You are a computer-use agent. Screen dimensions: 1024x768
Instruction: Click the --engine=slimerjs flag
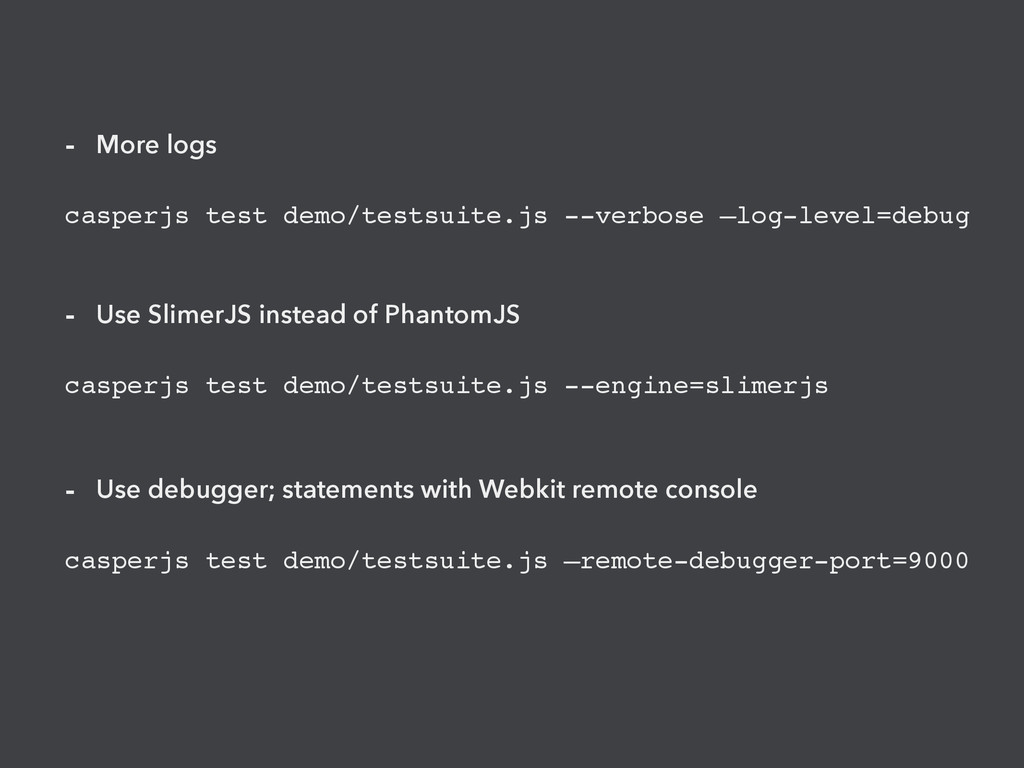pos(696,386)
